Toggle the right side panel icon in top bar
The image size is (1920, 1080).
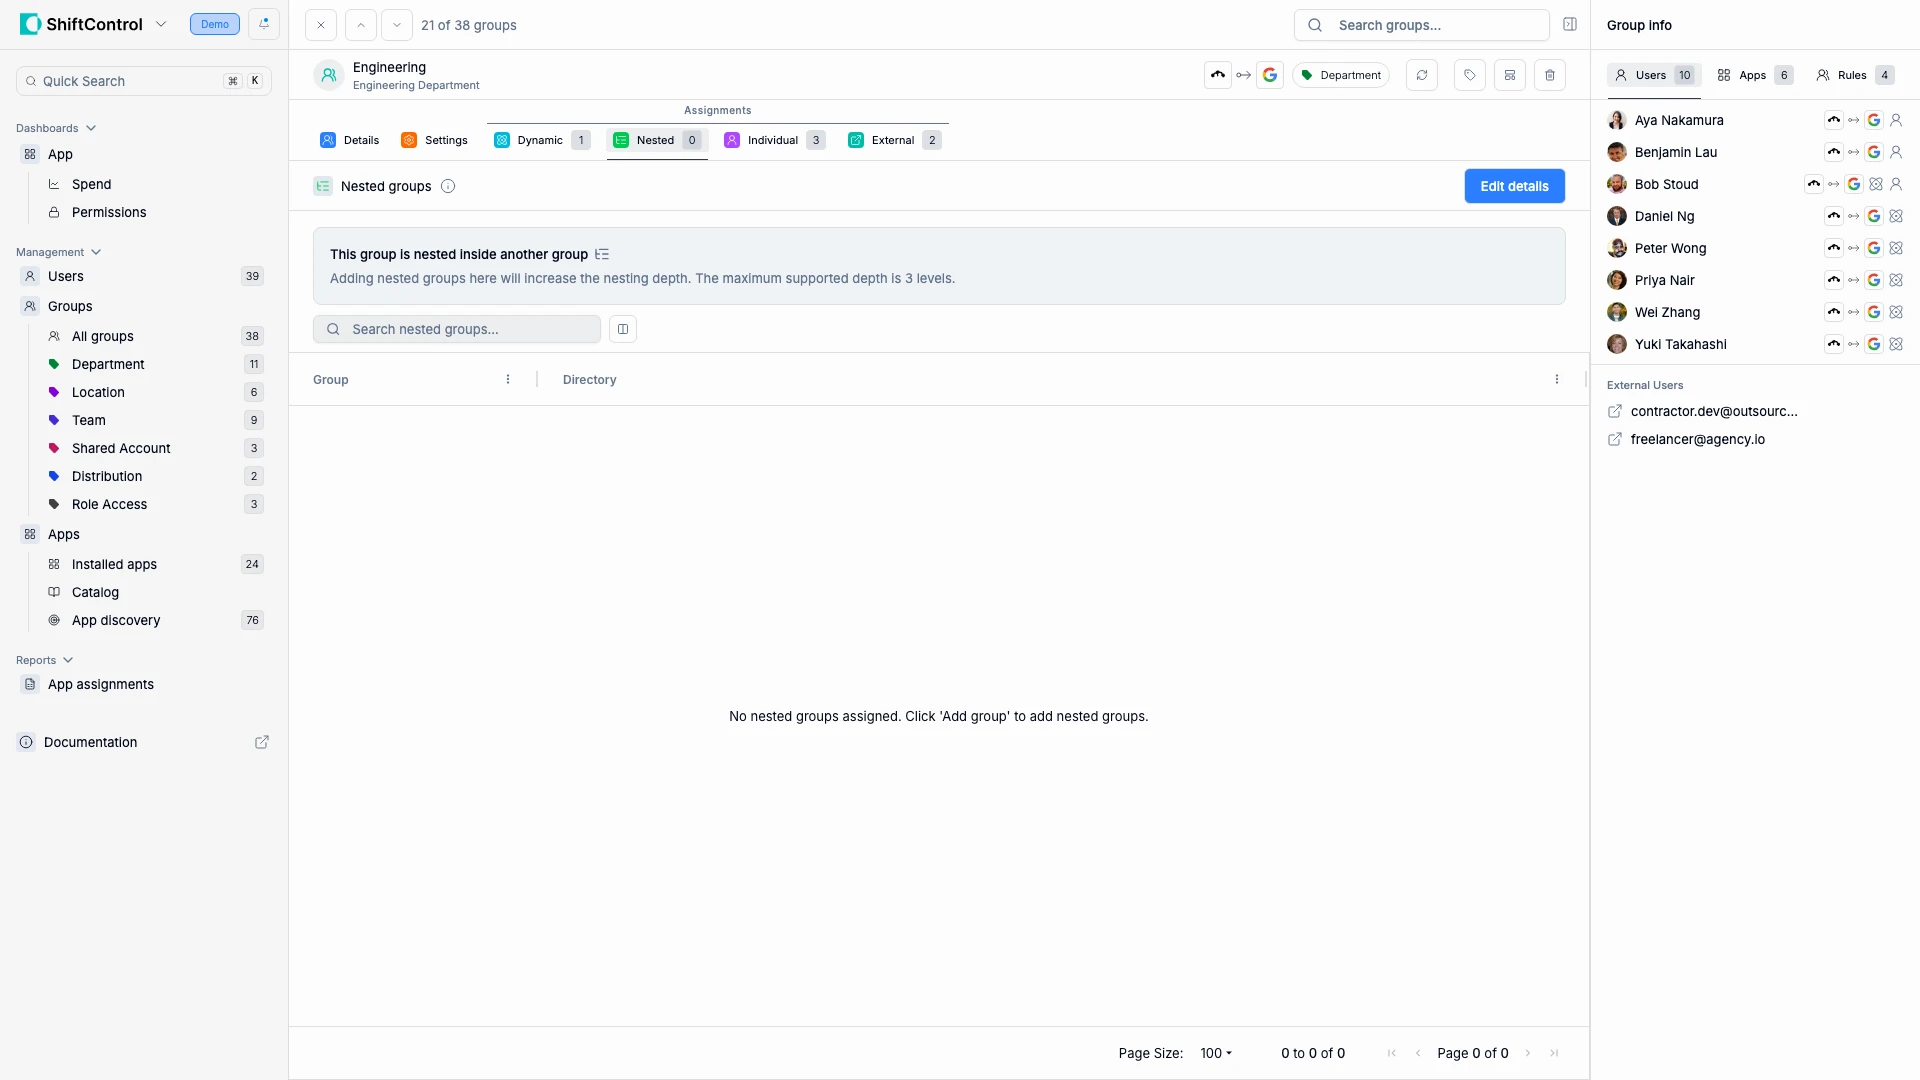[x=1570, y=24]
